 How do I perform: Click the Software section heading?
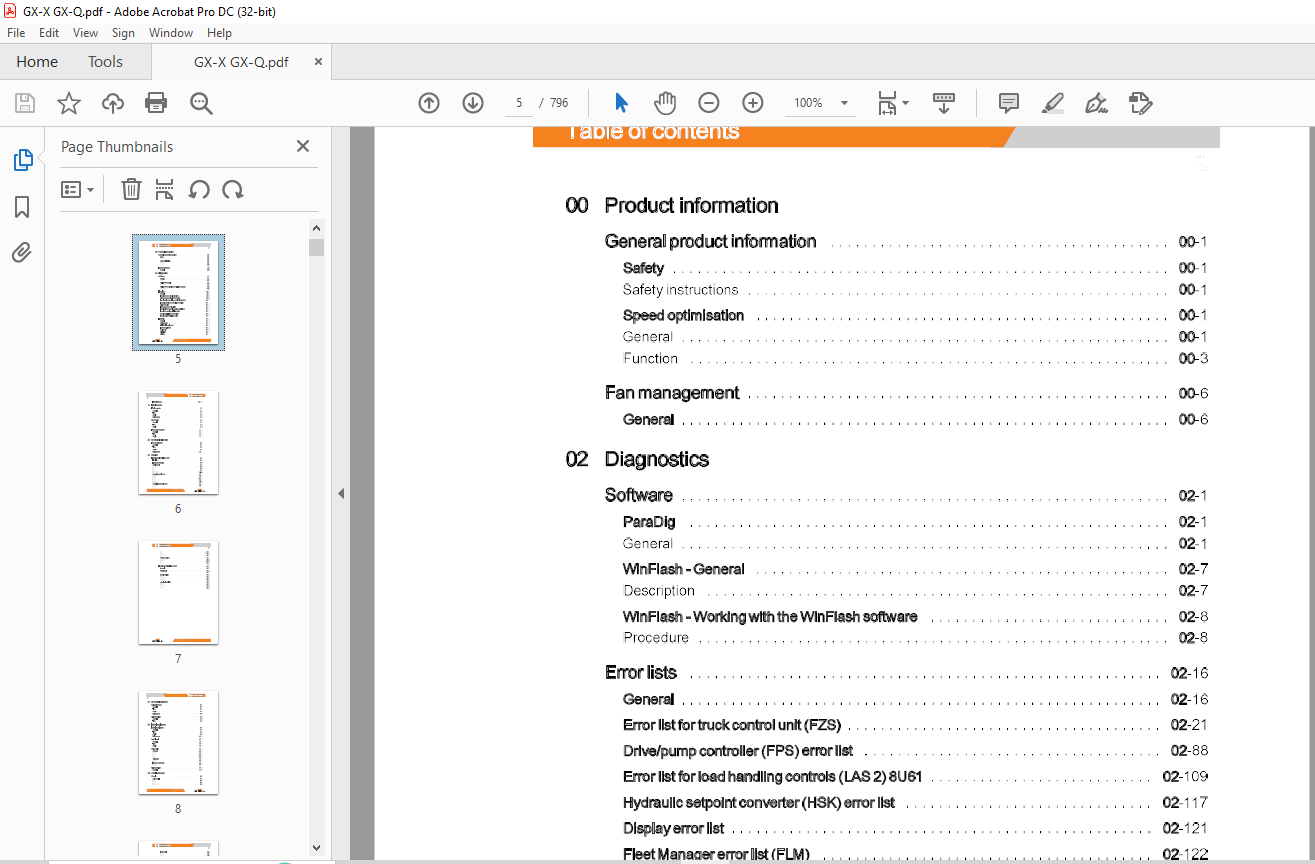639,495
